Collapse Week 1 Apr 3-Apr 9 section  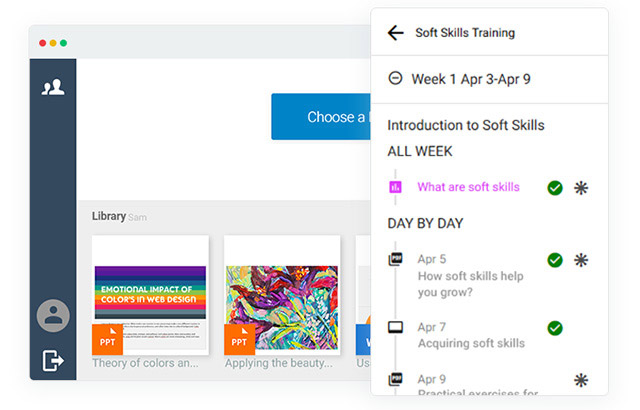pos(396,79)
